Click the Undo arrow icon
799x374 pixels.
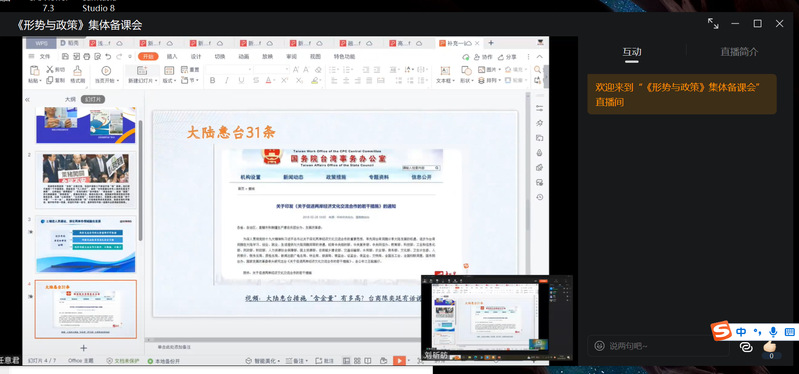107,57
